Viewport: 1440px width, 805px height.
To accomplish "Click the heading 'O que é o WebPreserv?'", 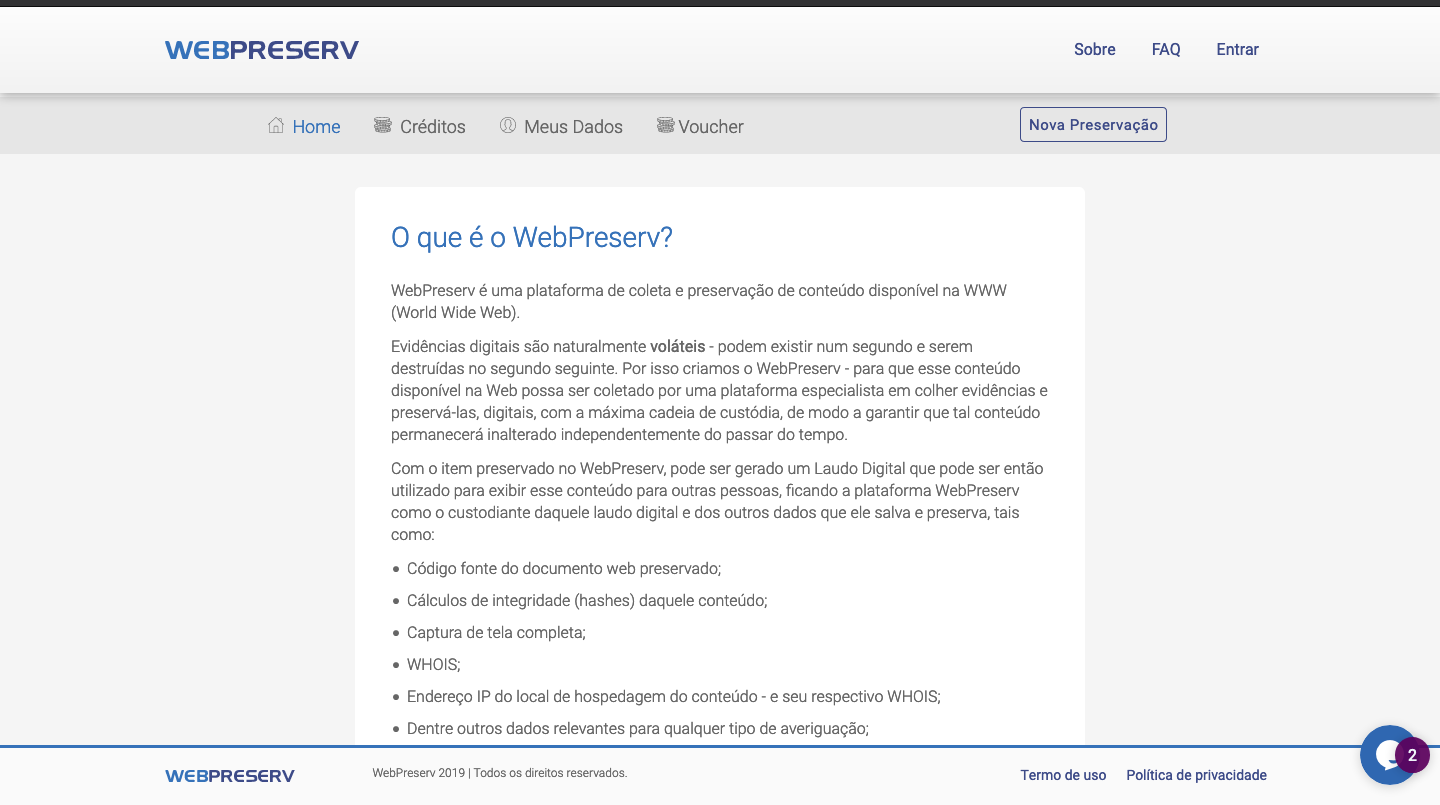I will 532,238.
